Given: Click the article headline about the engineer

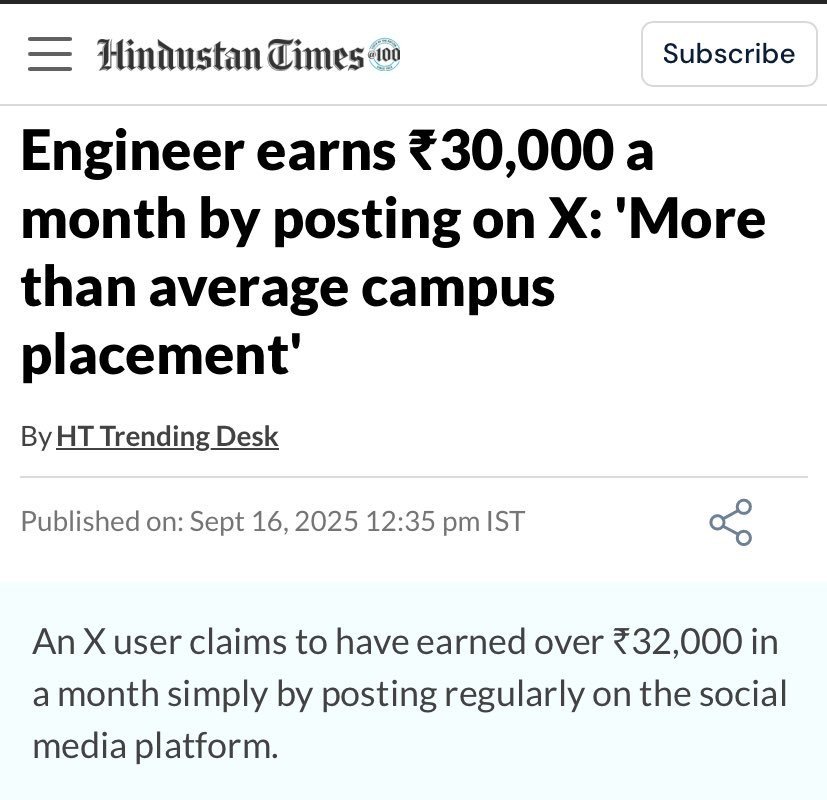Looking at the screenshot, I should pos(393,254).
